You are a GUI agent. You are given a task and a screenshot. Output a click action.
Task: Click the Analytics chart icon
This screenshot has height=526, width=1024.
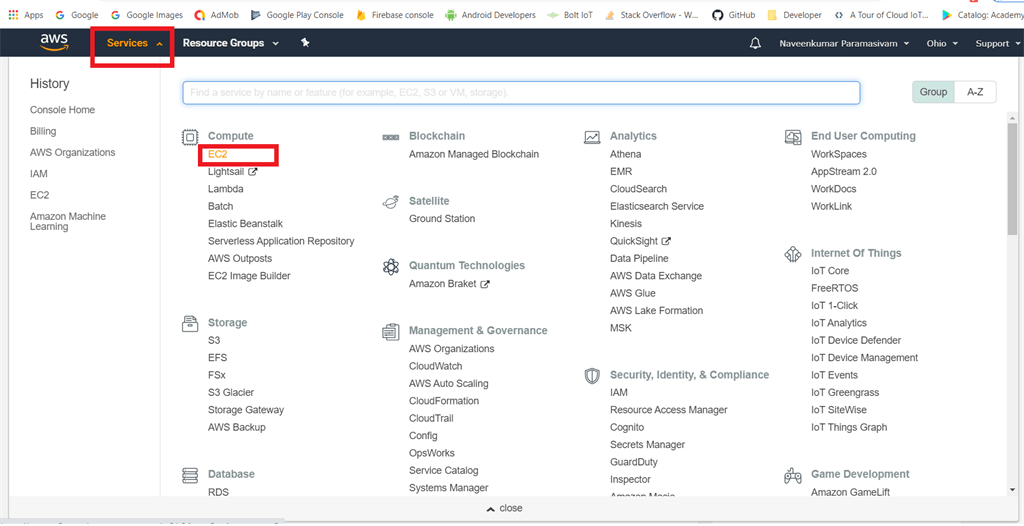click(592, 137)
